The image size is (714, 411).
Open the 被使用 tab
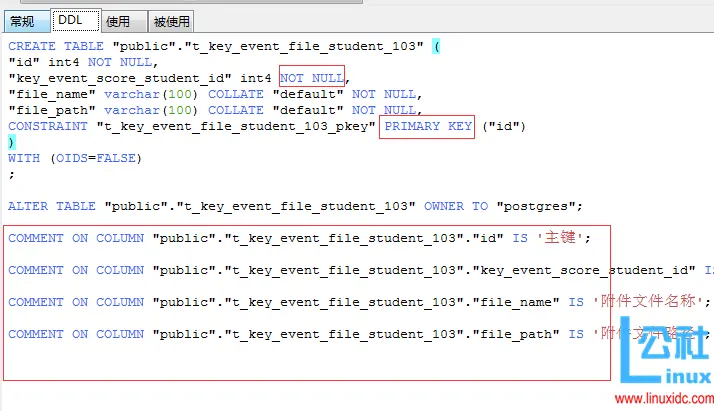click(x=171, y=21)
